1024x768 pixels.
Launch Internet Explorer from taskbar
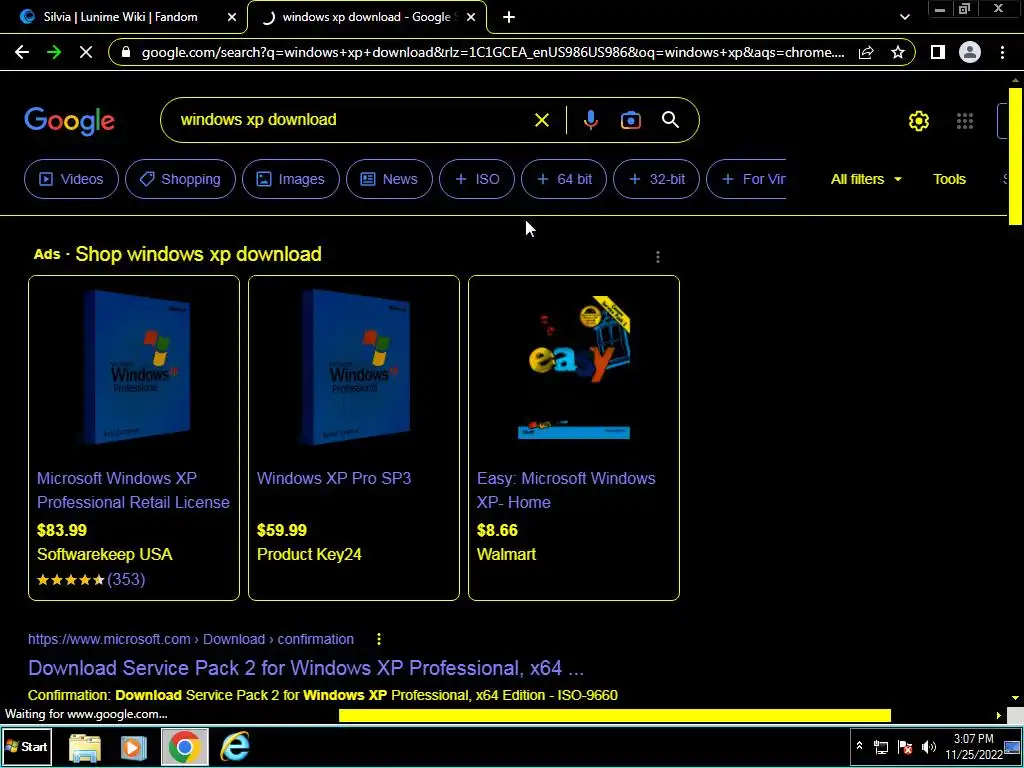tap(234, 747)
